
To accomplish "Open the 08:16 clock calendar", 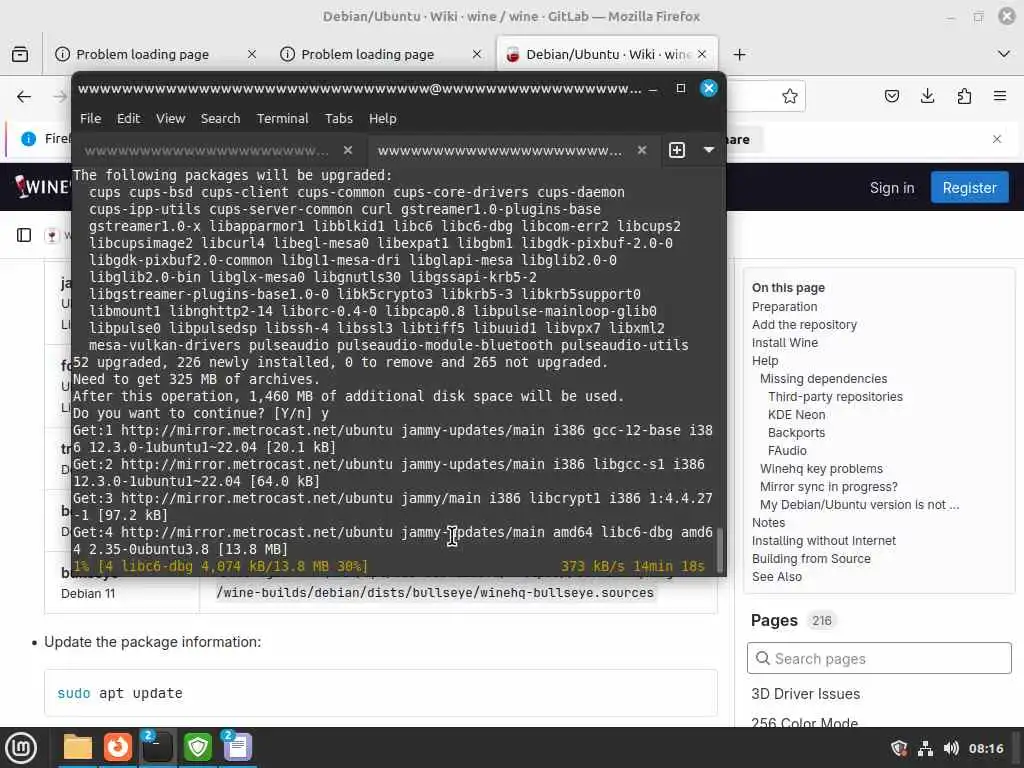I will click(985, 748).
